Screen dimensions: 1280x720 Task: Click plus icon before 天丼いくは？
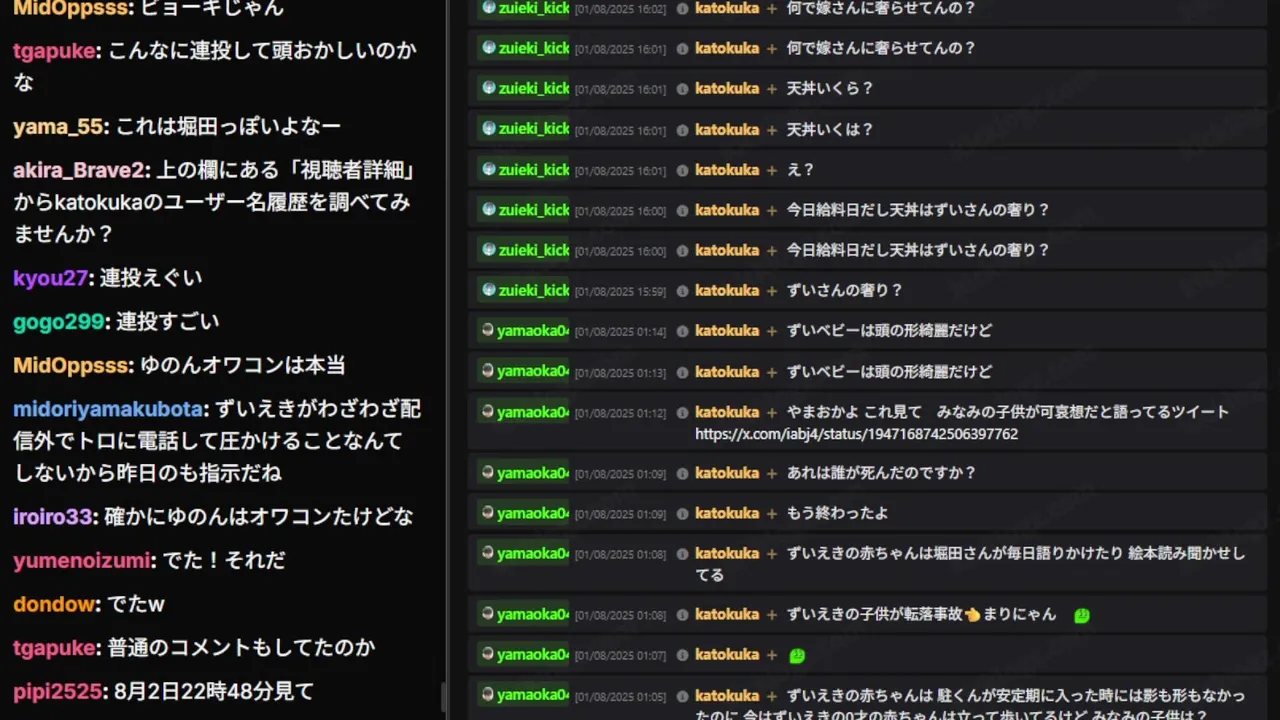[x=771, y=130]
